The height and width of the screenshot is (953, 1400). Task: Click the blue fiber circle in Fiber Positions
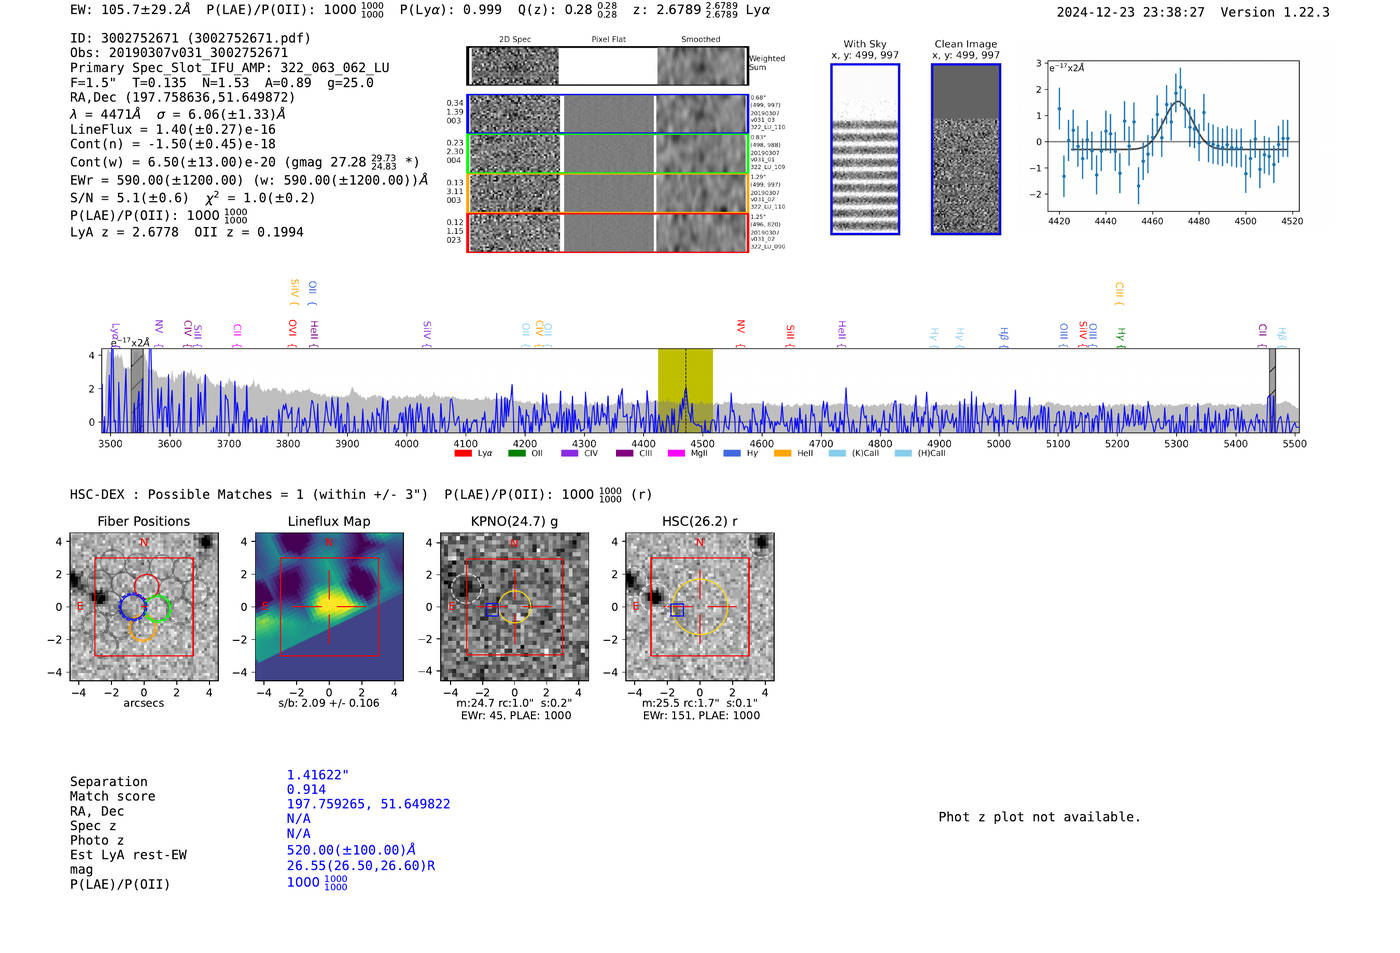tap(133, 606)
